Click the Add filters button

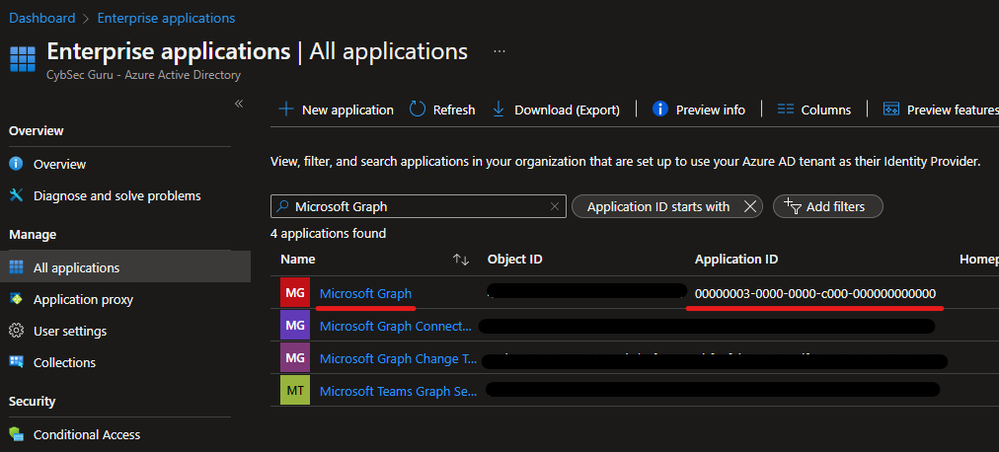coord(828,207)
